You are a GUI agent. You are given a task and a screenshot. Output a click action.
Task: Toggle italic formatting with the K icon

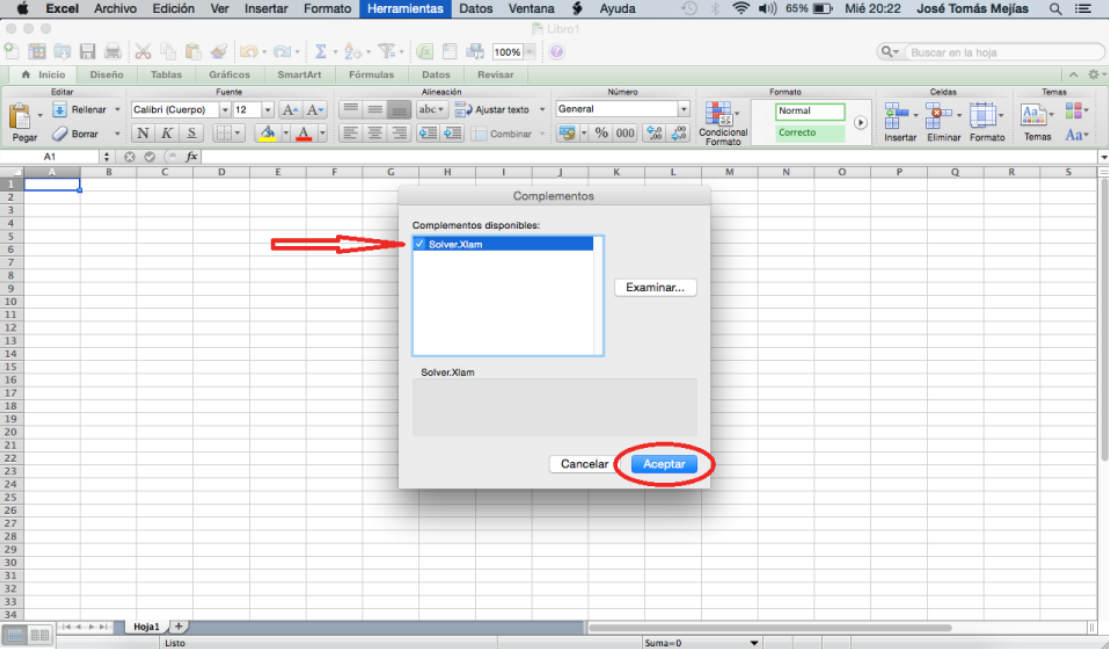pos(167,132)
